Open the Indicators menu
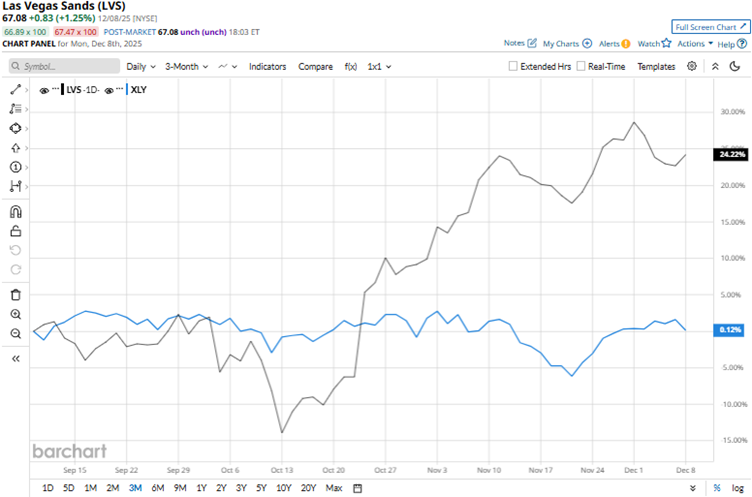This screenshot has width=752, height=497. tap(267, 67)
